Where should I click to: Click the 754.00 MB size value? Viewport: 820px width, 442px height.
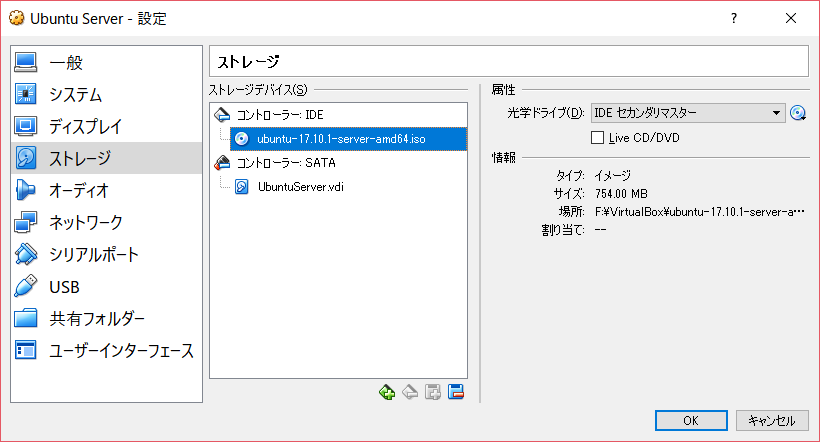621,194
